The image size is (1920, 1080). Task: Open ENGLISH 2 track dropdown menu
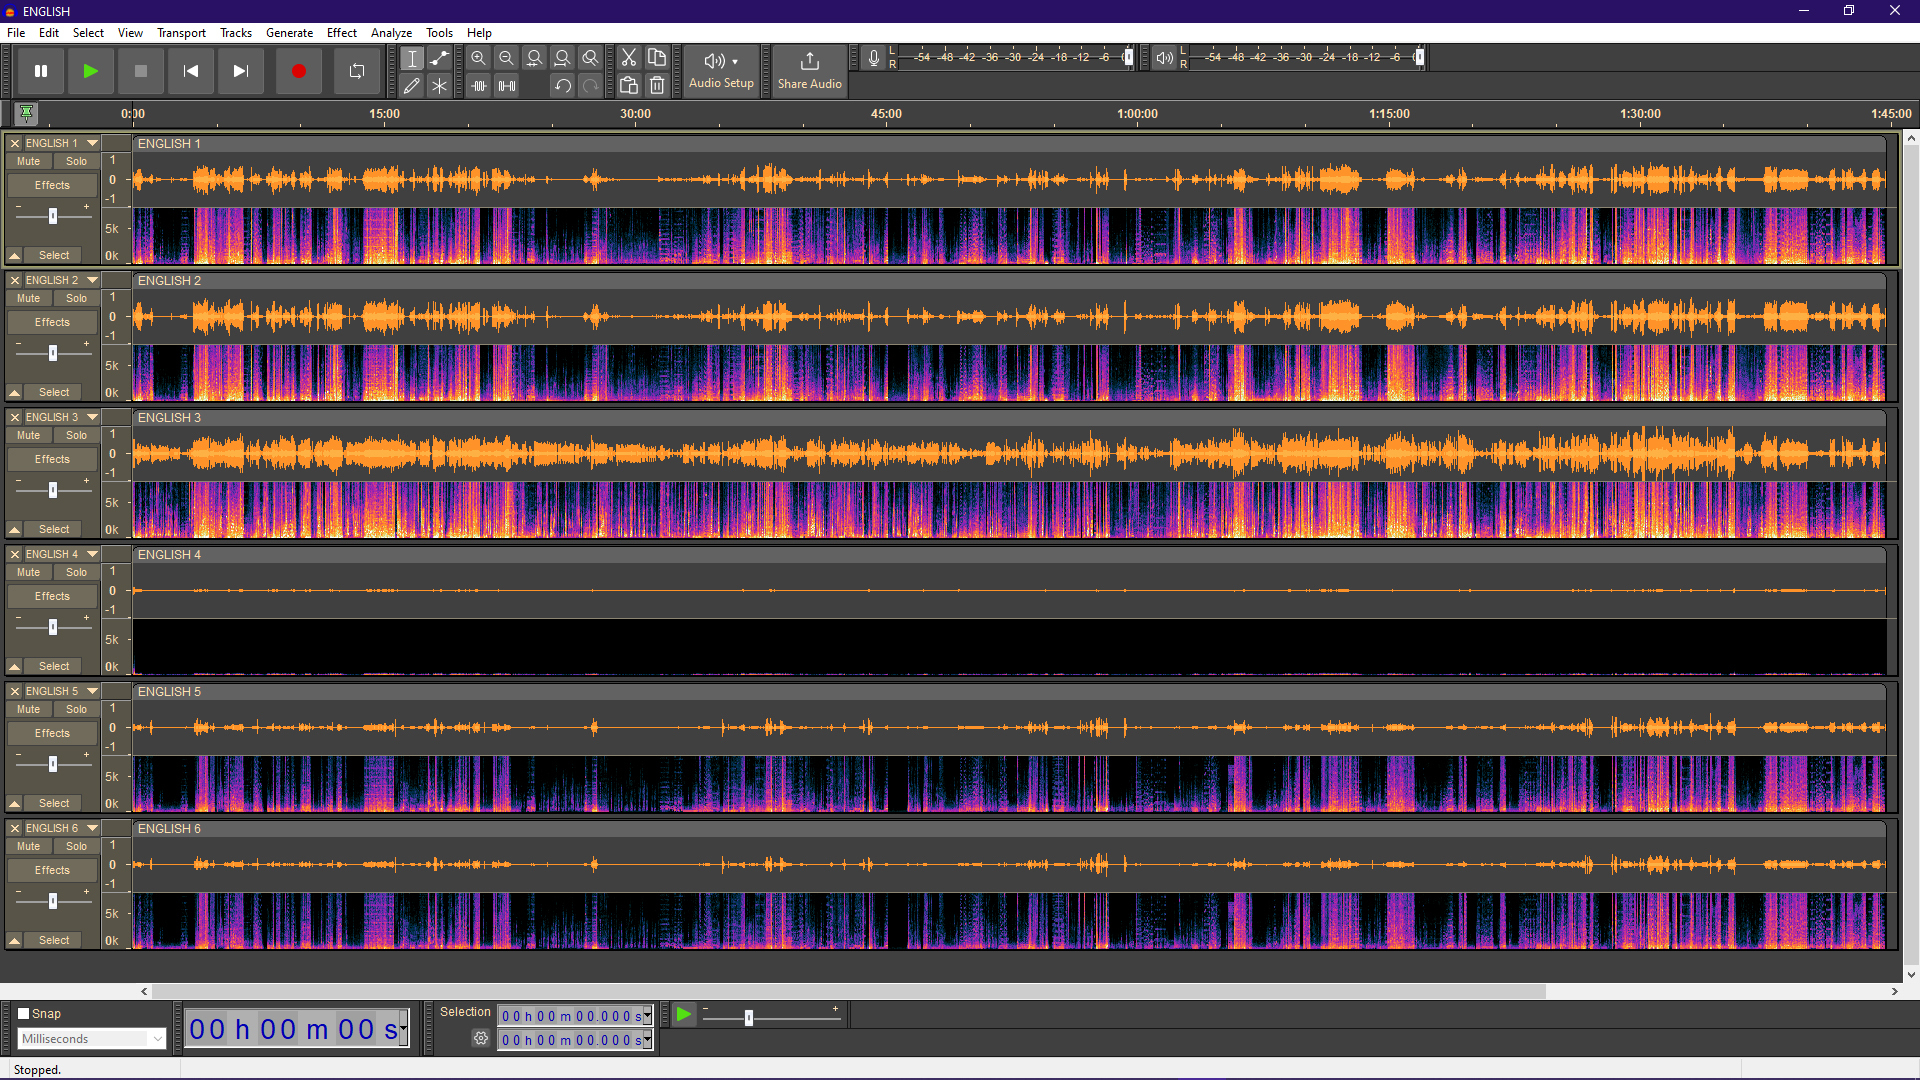coord(92,280)
